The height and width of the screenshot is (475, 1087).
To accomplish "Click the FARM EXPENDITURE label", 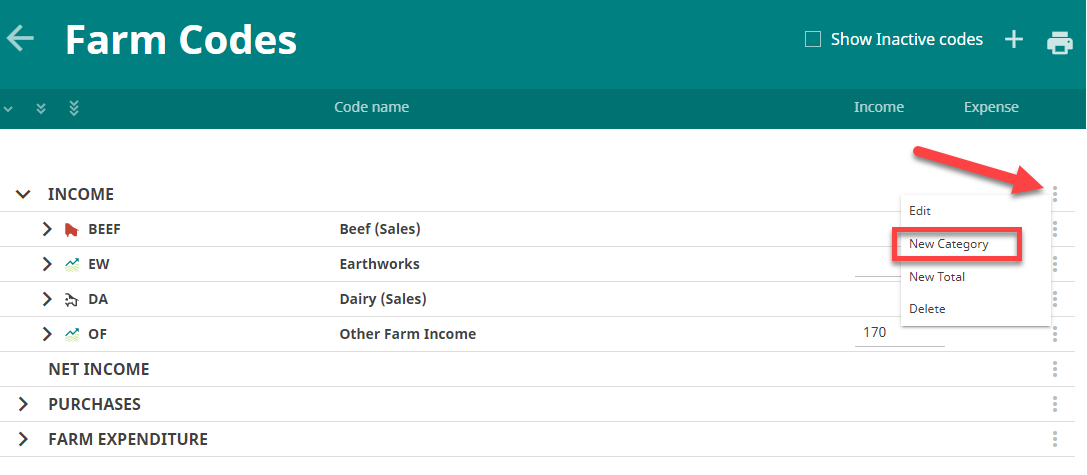I will pos(128,439).
